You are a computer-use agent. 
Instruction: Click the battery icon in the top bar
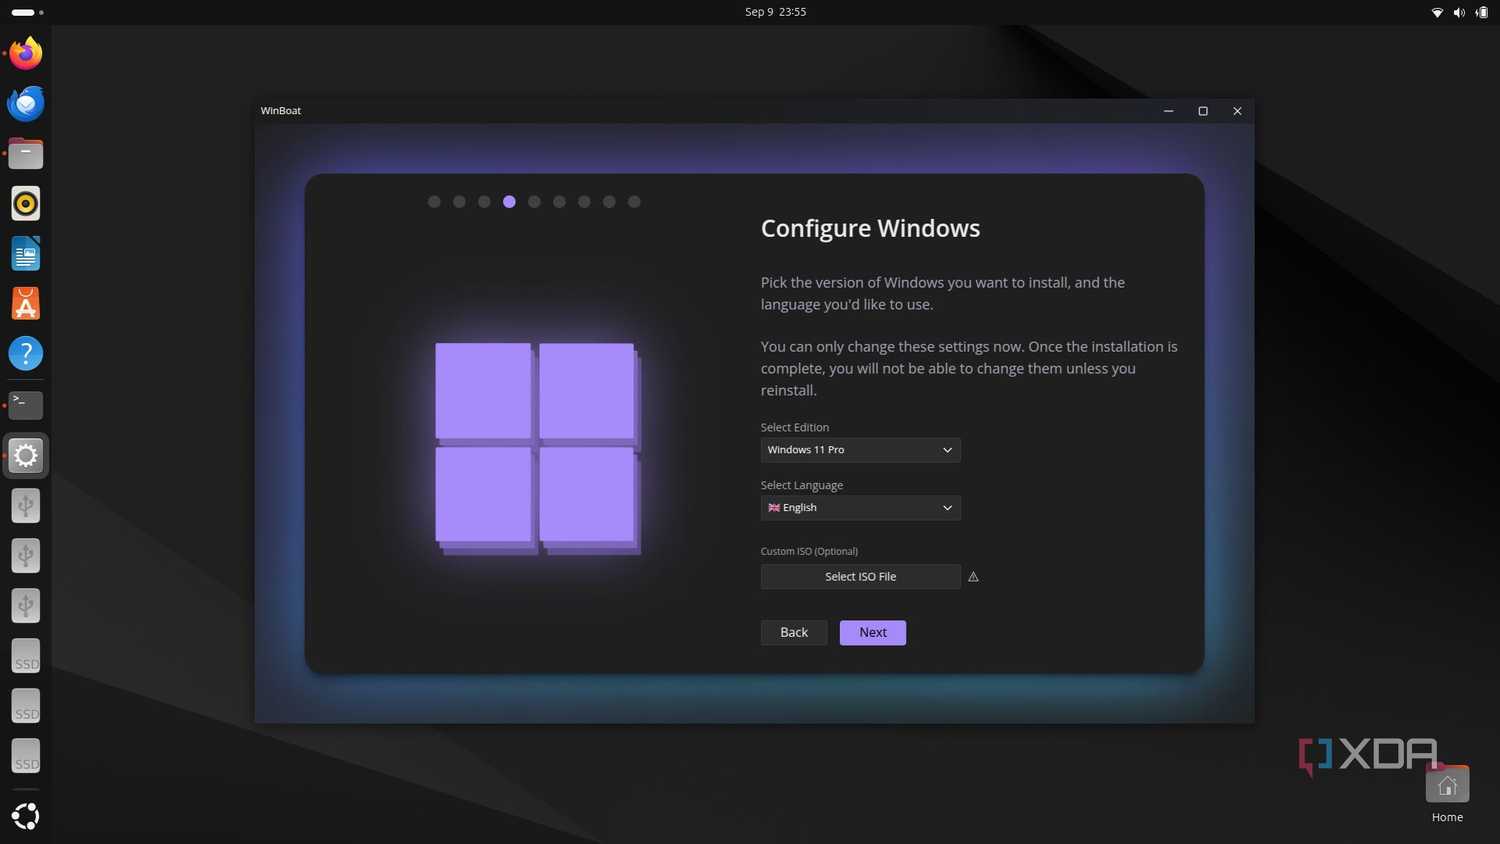tap(1481, 12)
